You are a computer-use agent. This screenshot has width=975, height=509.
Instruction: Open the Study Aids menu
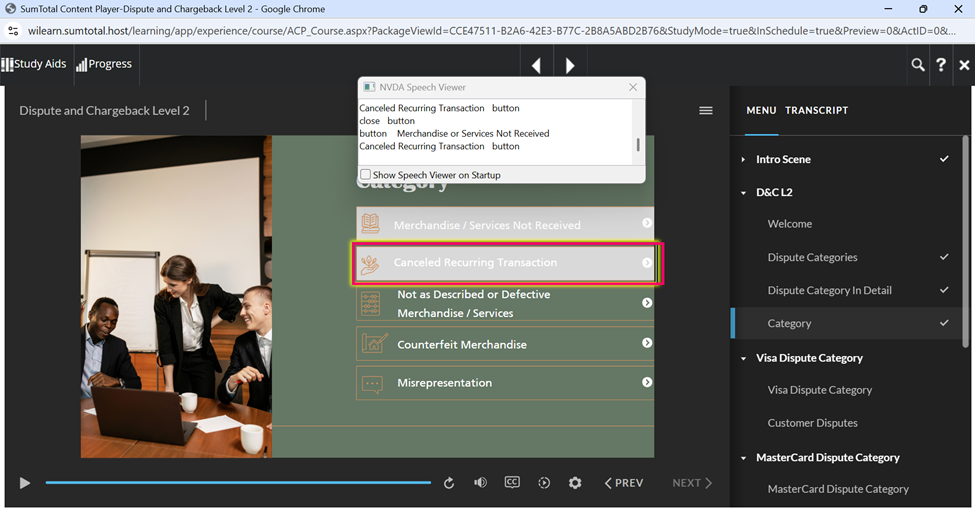(x=34, y=64)
